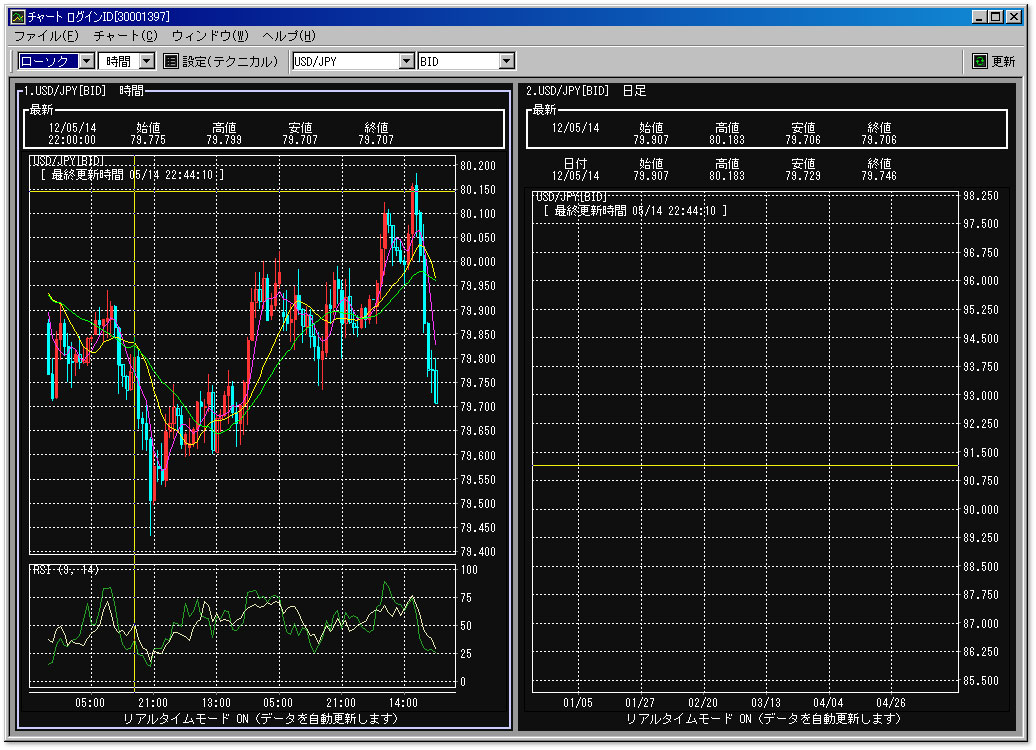Viewport: 1036px width, 750px height.
Task: Click the 80.150 price axis label
Action: pyautogui.click(x=478, y=190)
